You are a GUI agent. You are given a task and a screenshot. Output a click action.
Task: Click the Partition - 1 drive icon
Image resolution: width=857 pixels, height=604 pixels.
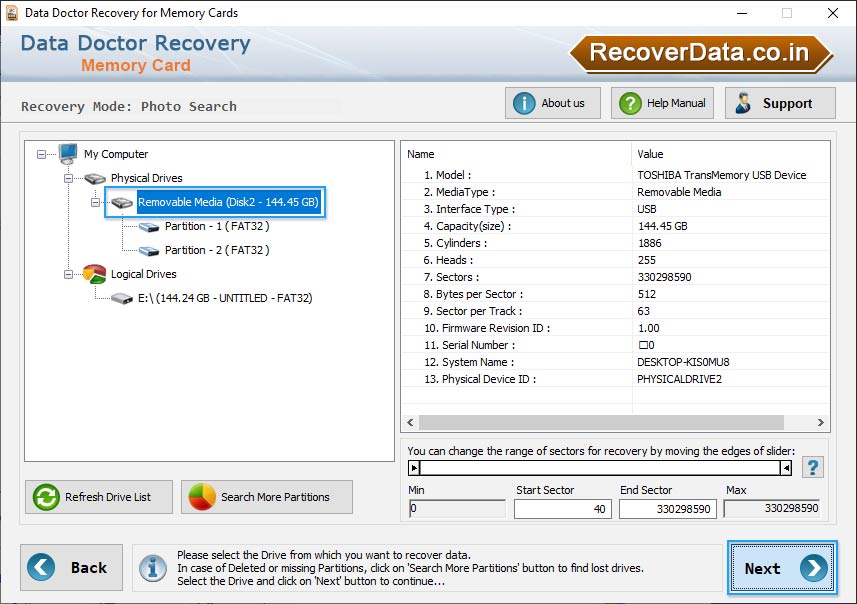pos(149,226)
